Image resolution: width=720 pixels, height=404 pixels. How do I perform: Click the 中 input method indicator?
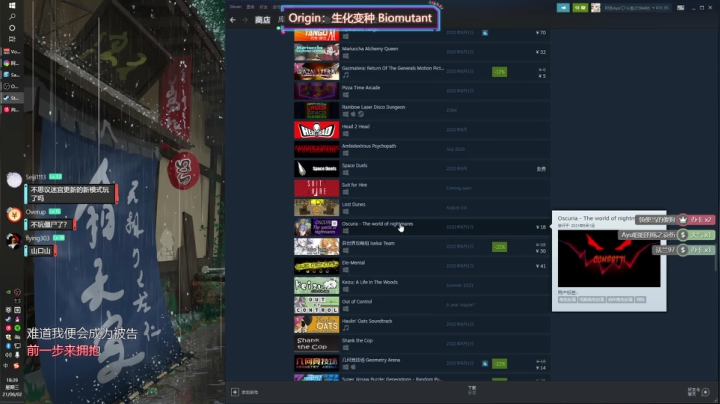click(6, 365)
